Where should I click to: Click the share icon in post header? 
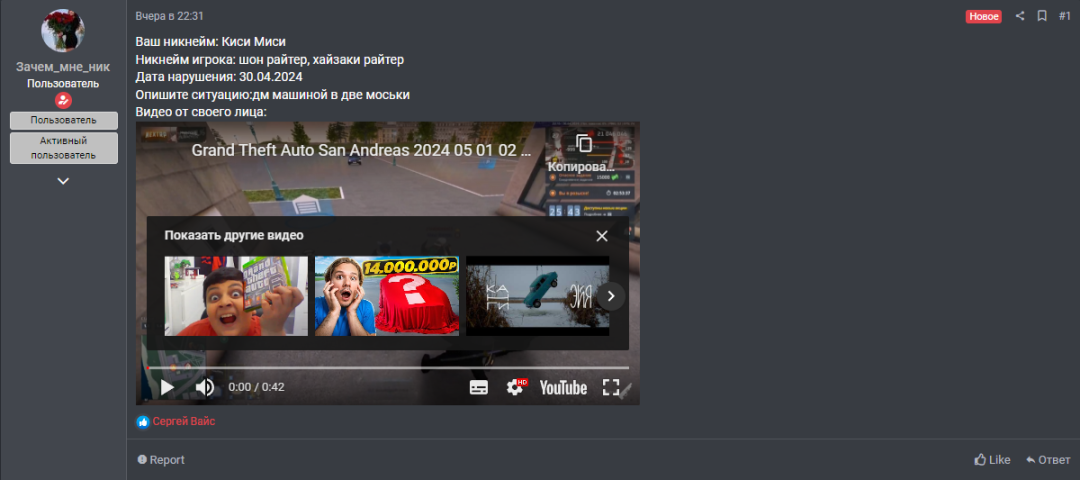(1020, 16)
